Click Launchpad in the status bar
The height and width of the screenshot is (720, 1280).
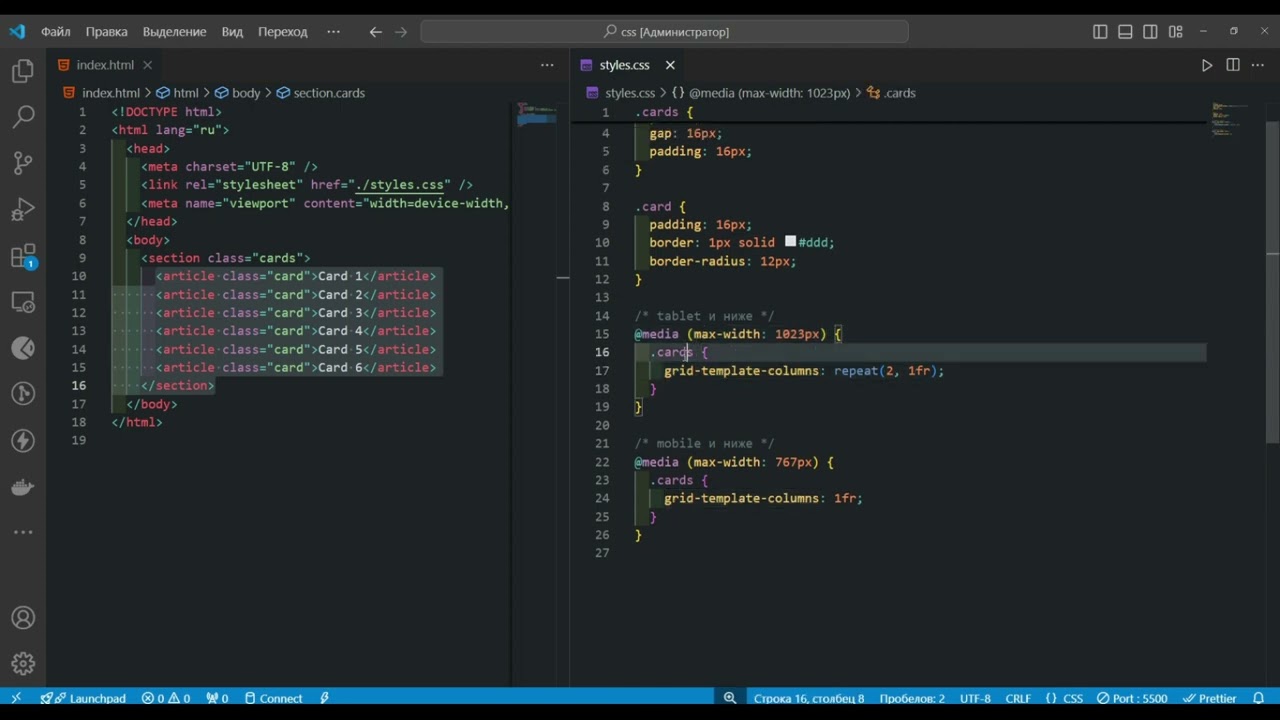click(84, 698)
